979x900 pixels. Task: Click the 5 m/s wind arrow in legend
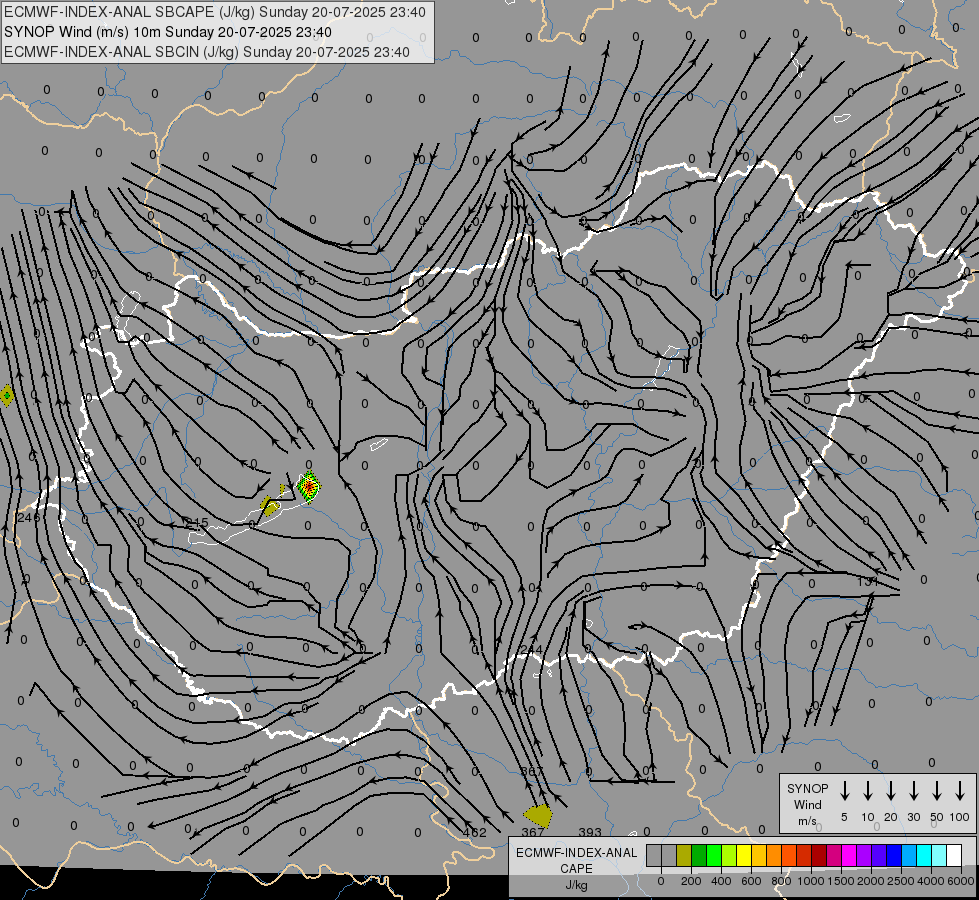tap(845, 791)
